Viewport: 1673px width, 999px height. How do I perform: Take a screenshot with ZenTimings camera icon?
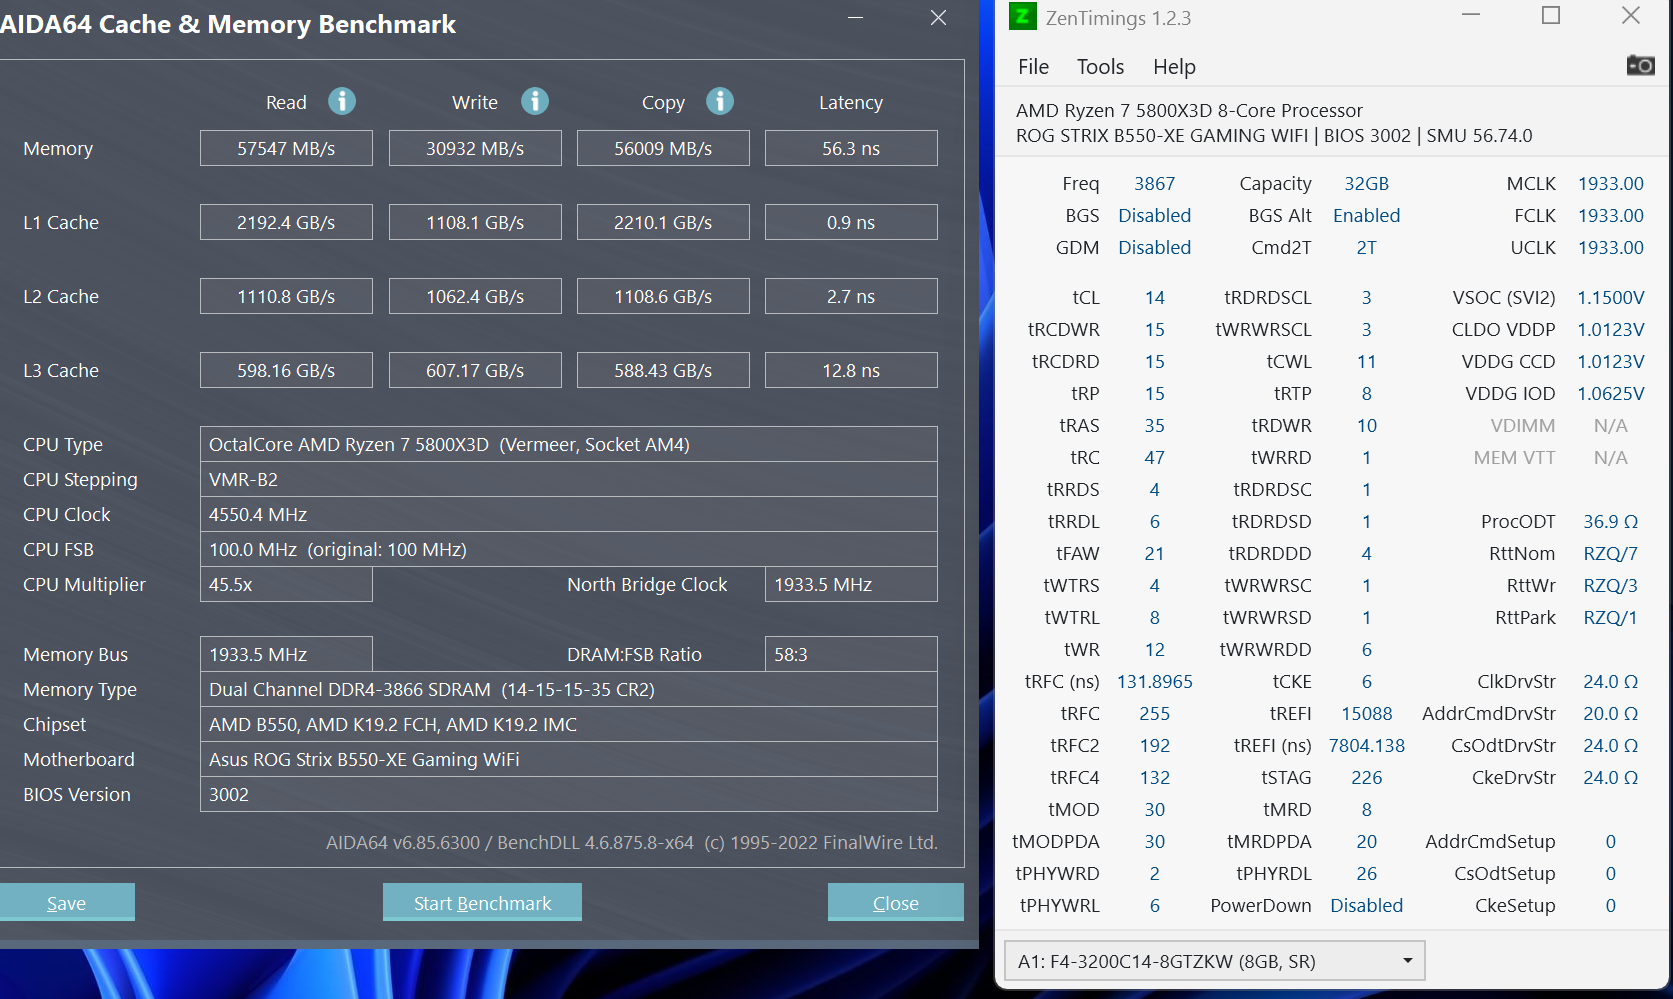click(x=1641, y=66)
